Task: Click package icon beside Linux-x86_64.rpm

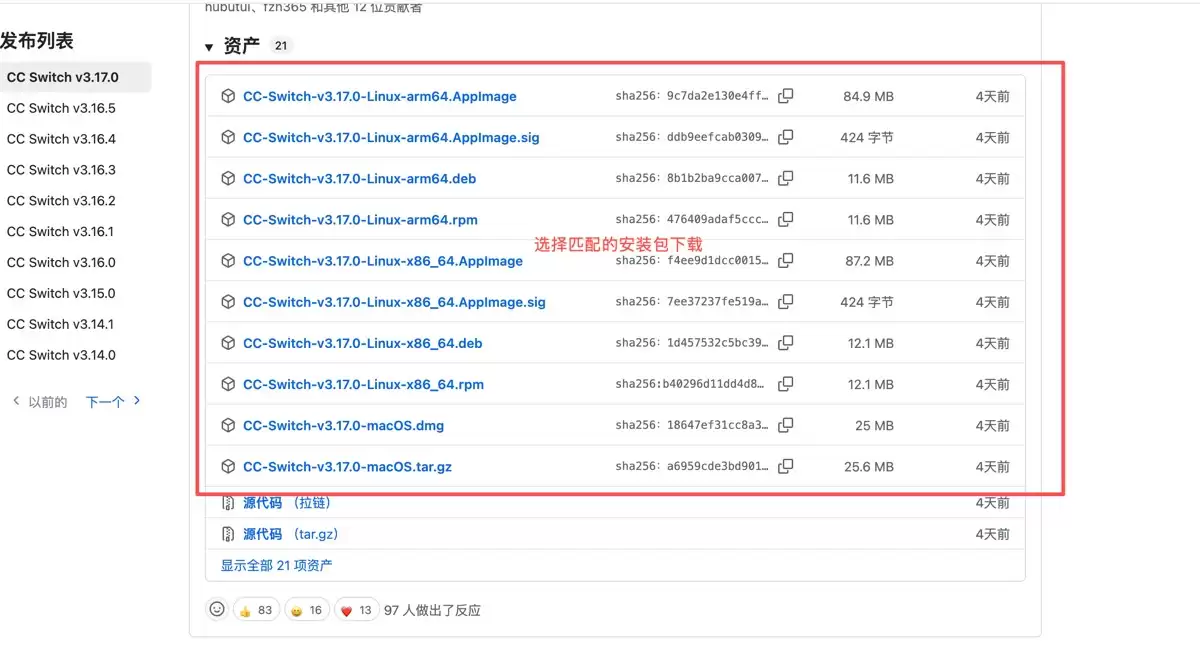Action: click(228, 384)
